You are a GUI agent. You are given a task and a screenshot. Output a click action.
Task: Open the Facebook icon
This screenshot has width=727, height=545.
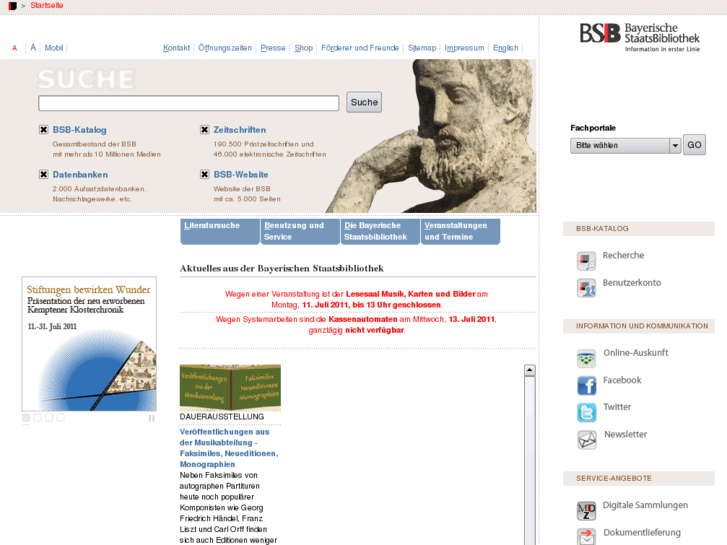(586, 385)
